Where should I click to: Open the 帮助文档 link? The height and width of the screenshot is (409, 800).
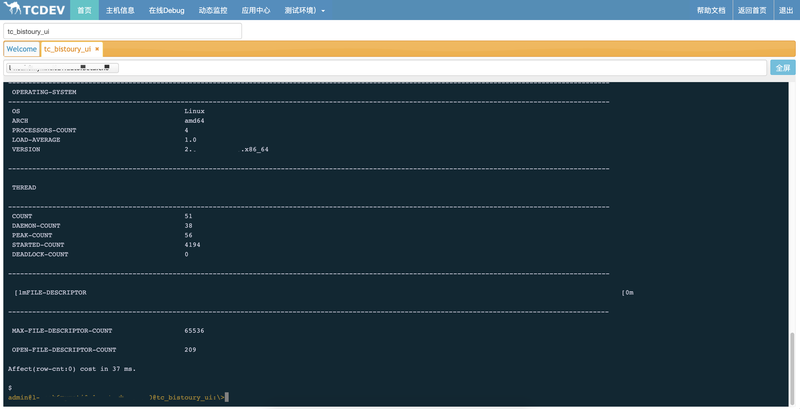coord(711,10)
